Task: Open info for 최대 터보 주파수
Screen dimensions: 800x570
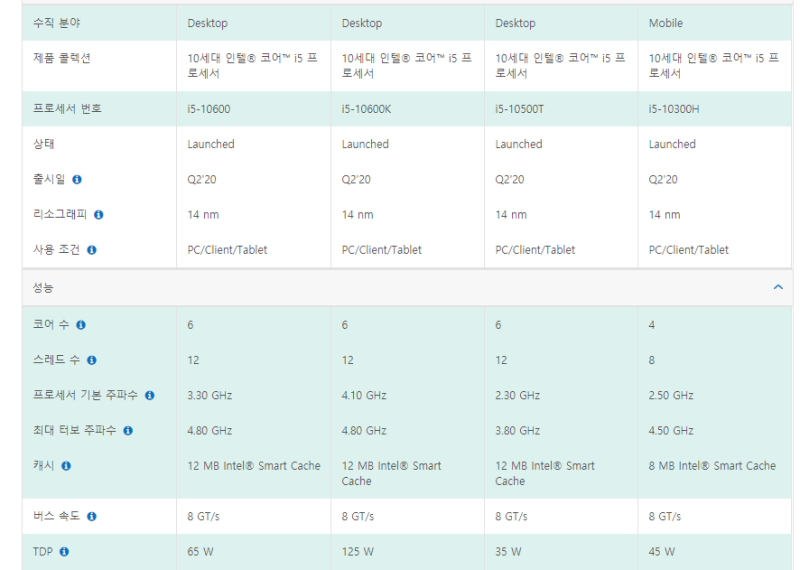Action: 129,431
